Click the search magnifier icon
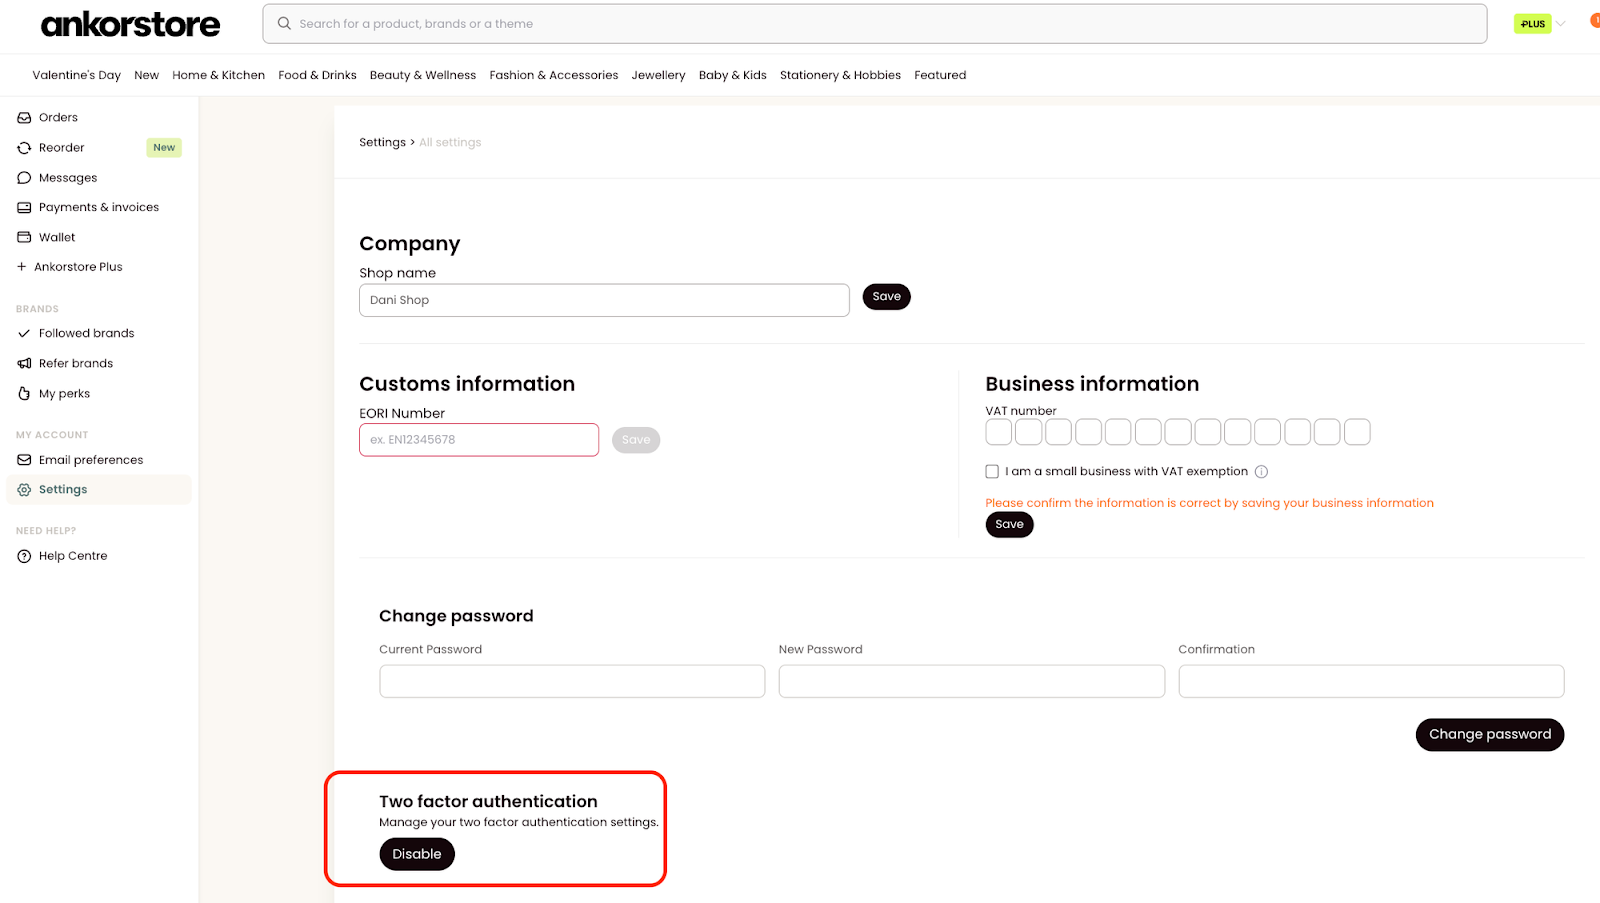The width and height of the screenshot is (1600, 903). pos(284,24)
